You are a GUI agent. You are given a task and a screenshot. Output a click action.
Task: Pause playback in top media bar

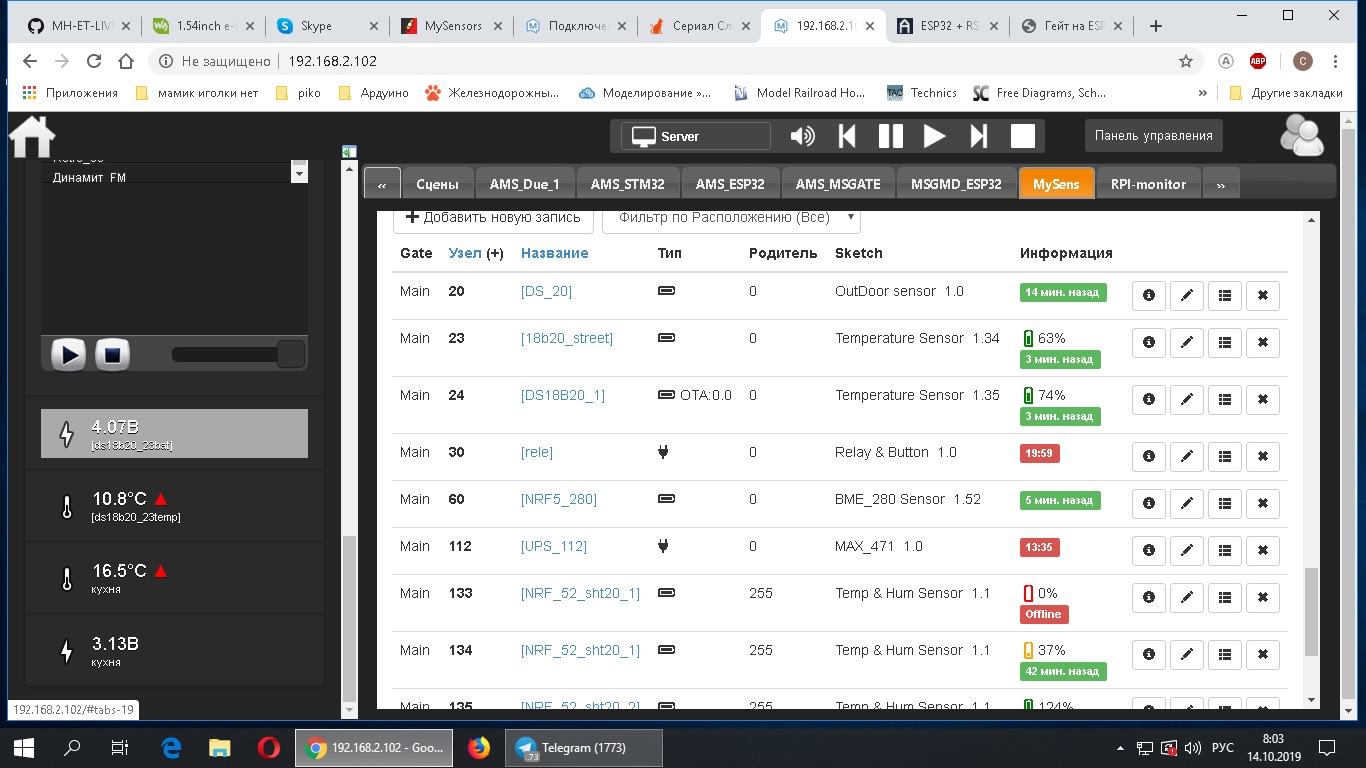click(890, 136)
